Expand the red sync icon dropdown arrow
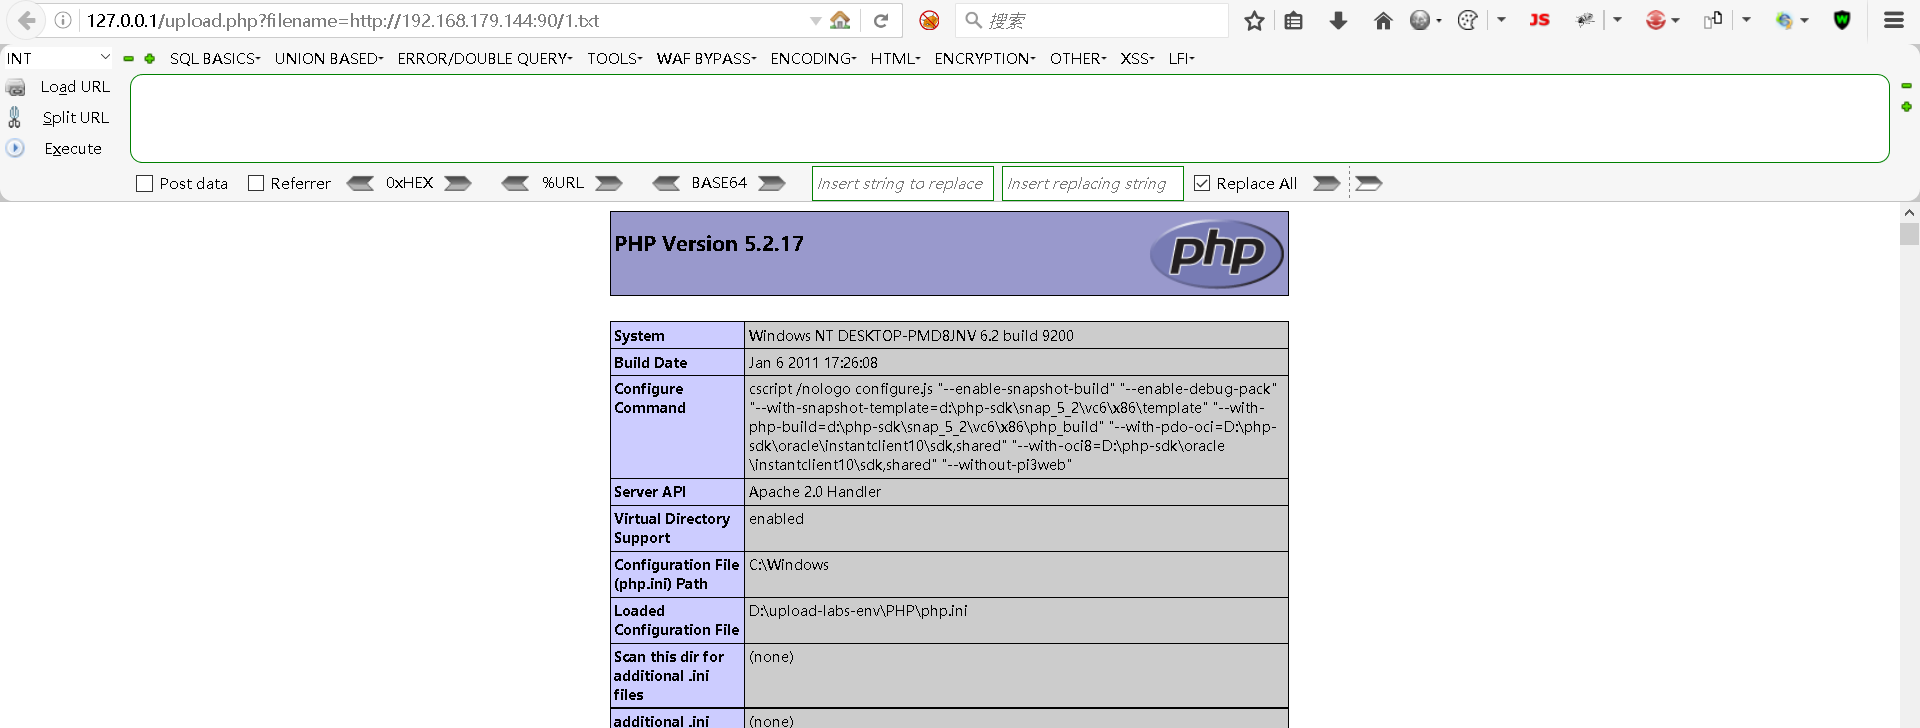This screenshot has width=1920, height=728. tap(1675, 20)
